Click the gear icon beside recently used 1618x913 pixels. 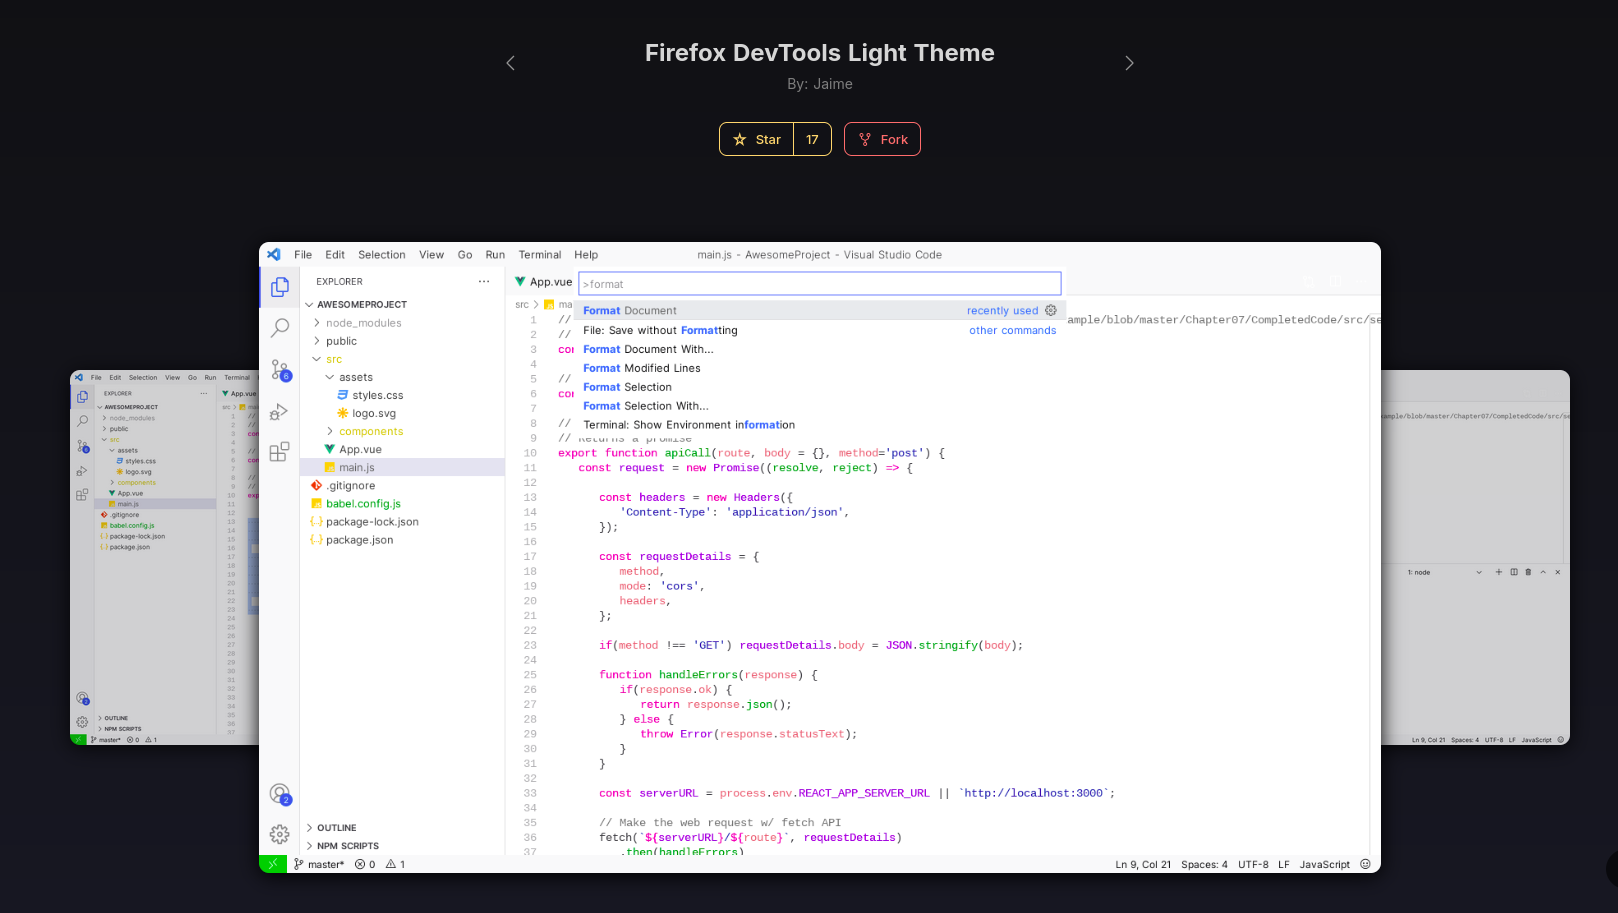(x=1050, y=311)
